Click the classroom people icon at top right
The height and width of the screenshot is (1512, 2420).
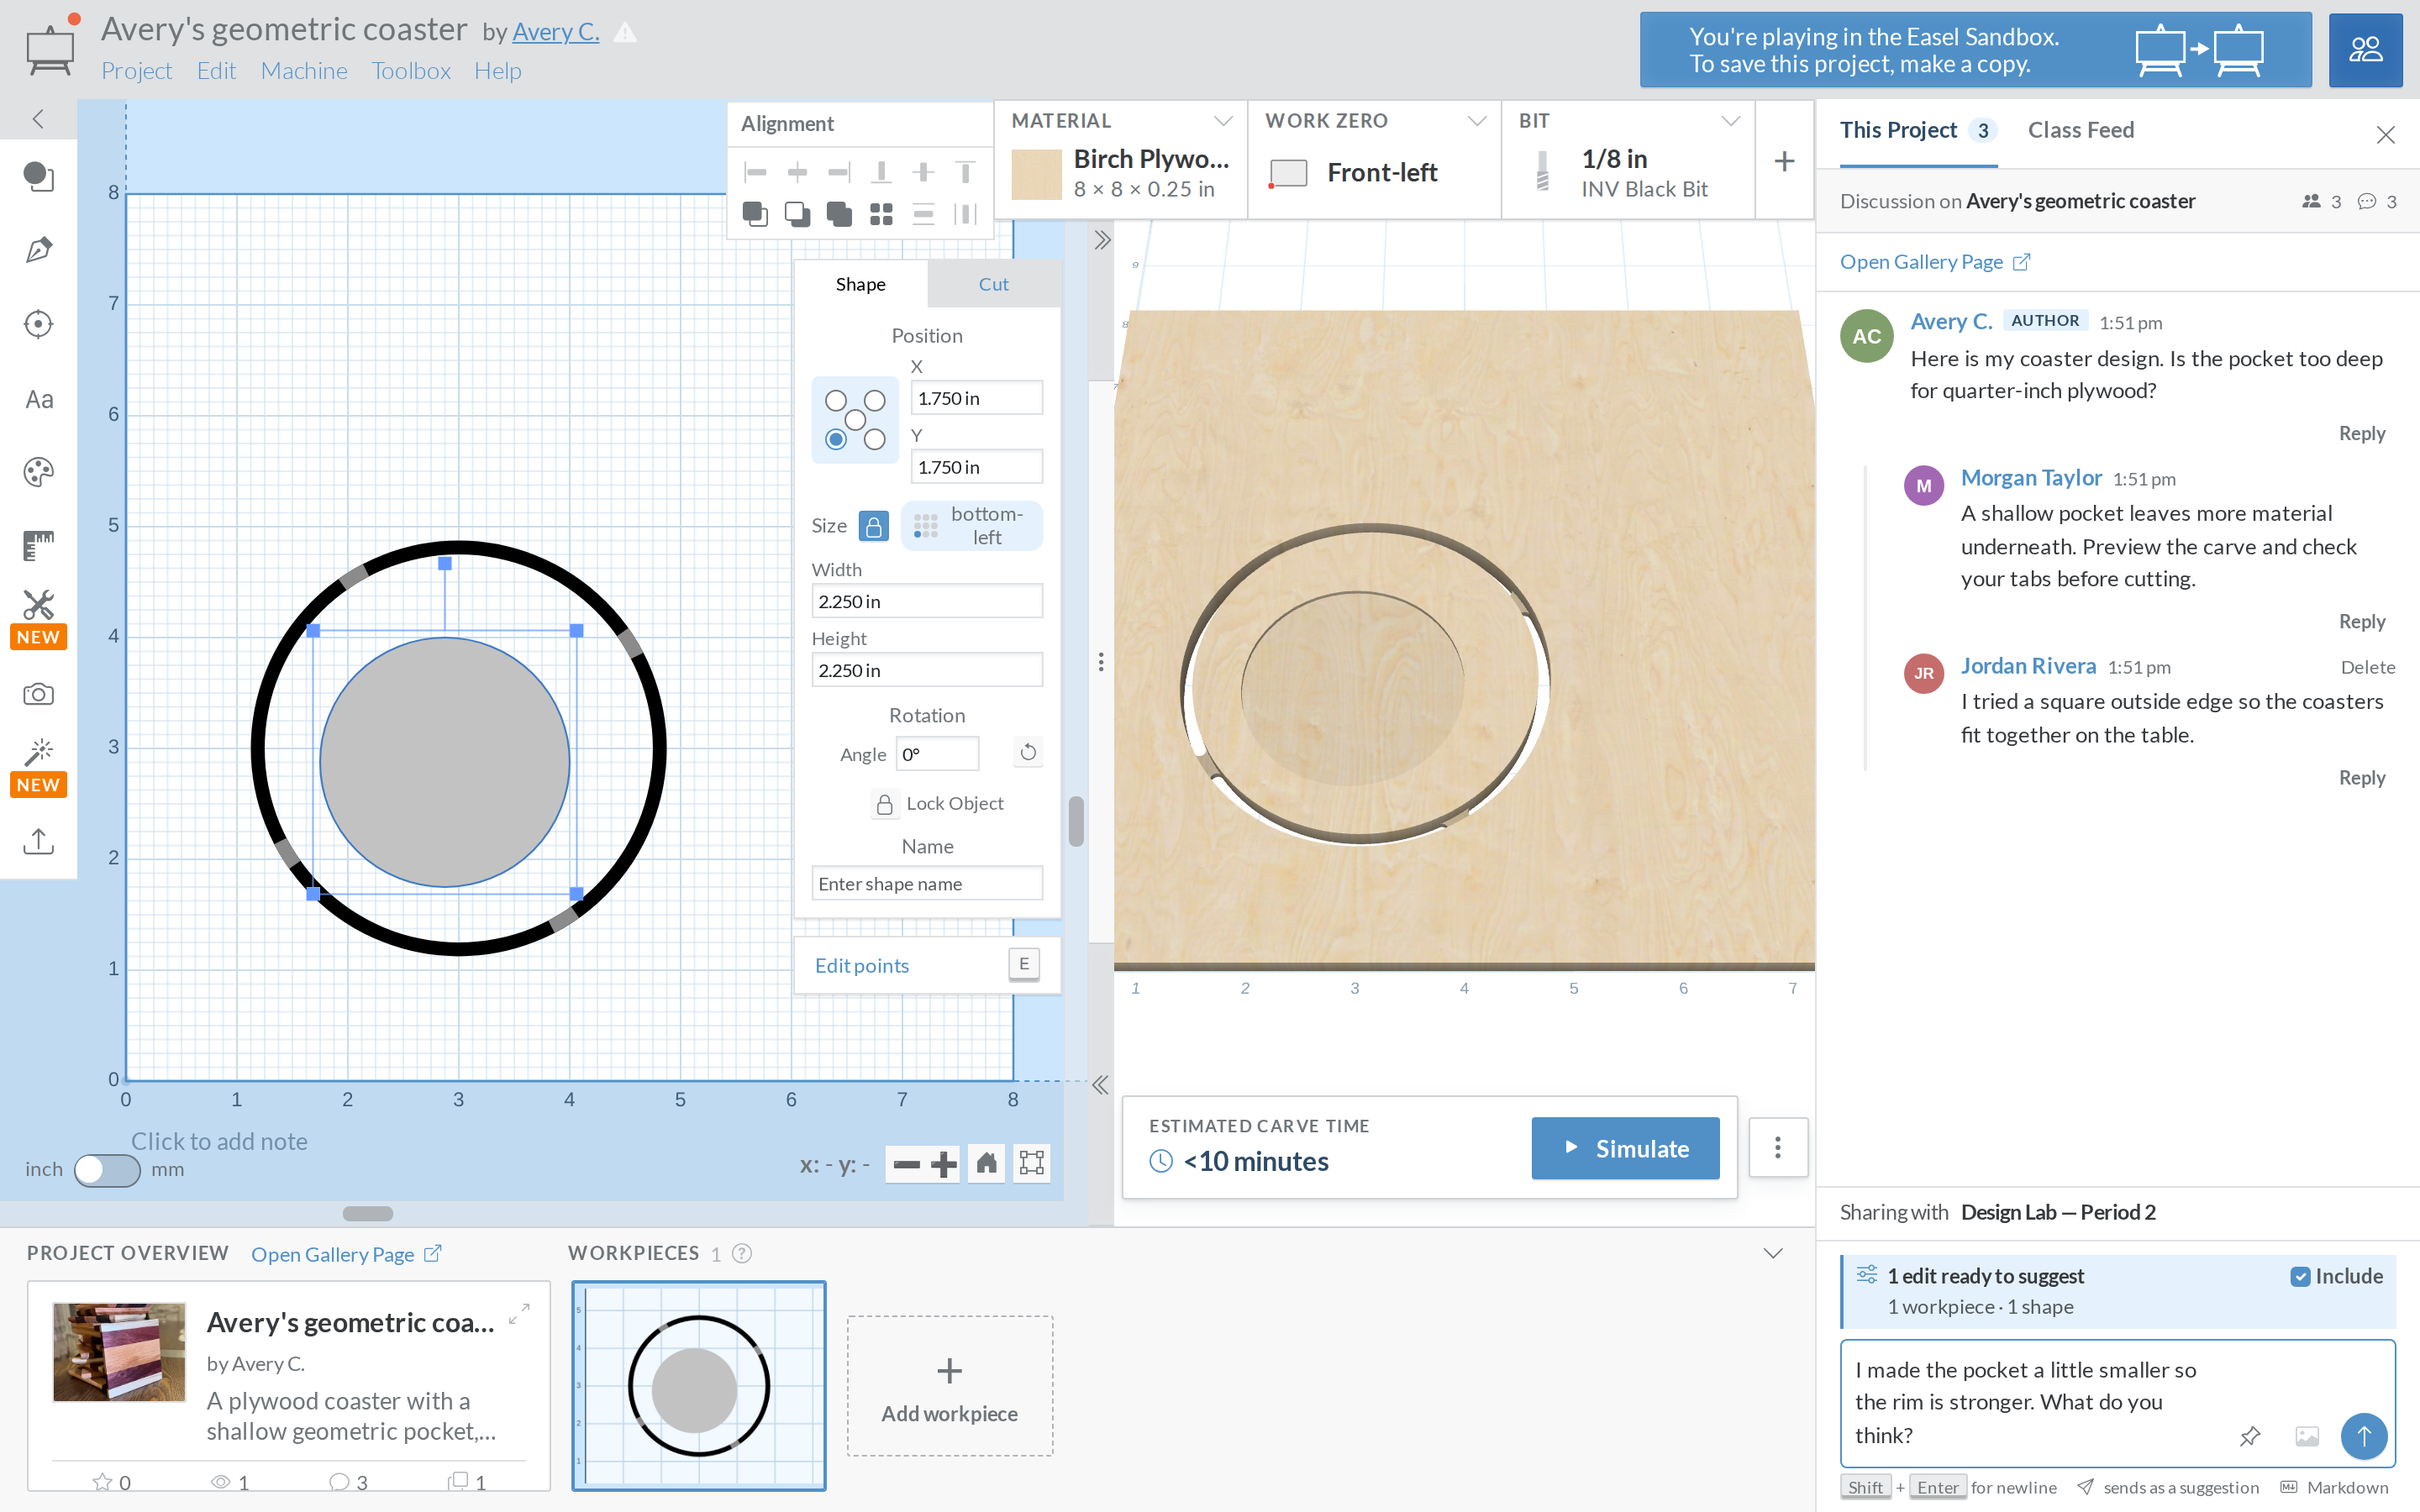(x=2365, y=49)
